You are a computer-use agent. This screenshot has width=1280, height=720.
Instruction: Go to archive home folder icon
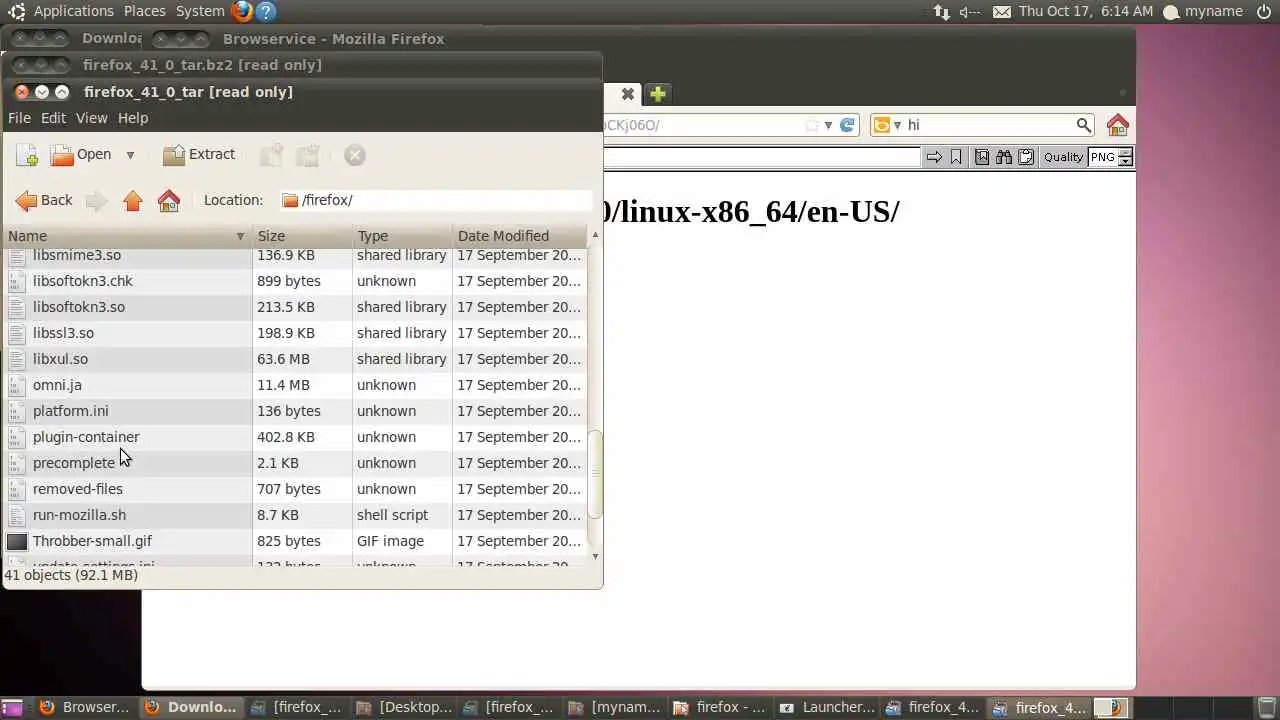(169, 201)
